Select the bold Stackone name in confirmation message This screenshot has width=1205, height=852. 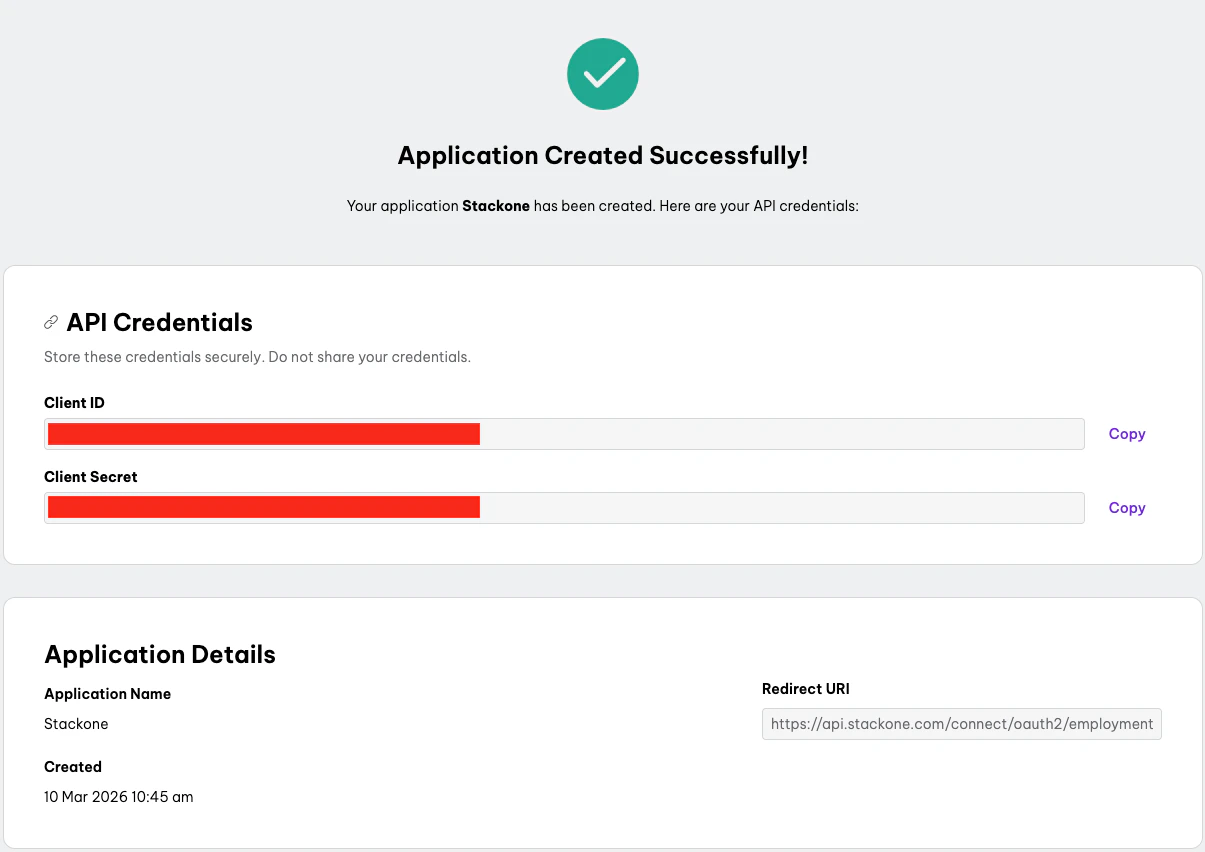pos(496,205)
